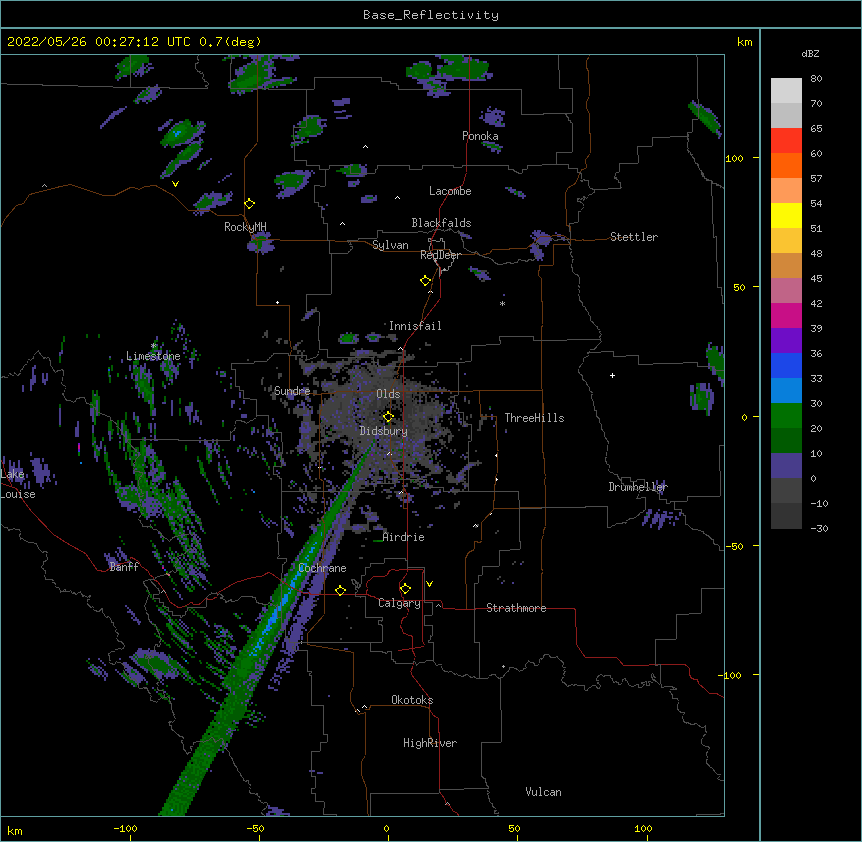Select the RedDeer city label
862x842 pixels.
point(440,255)
